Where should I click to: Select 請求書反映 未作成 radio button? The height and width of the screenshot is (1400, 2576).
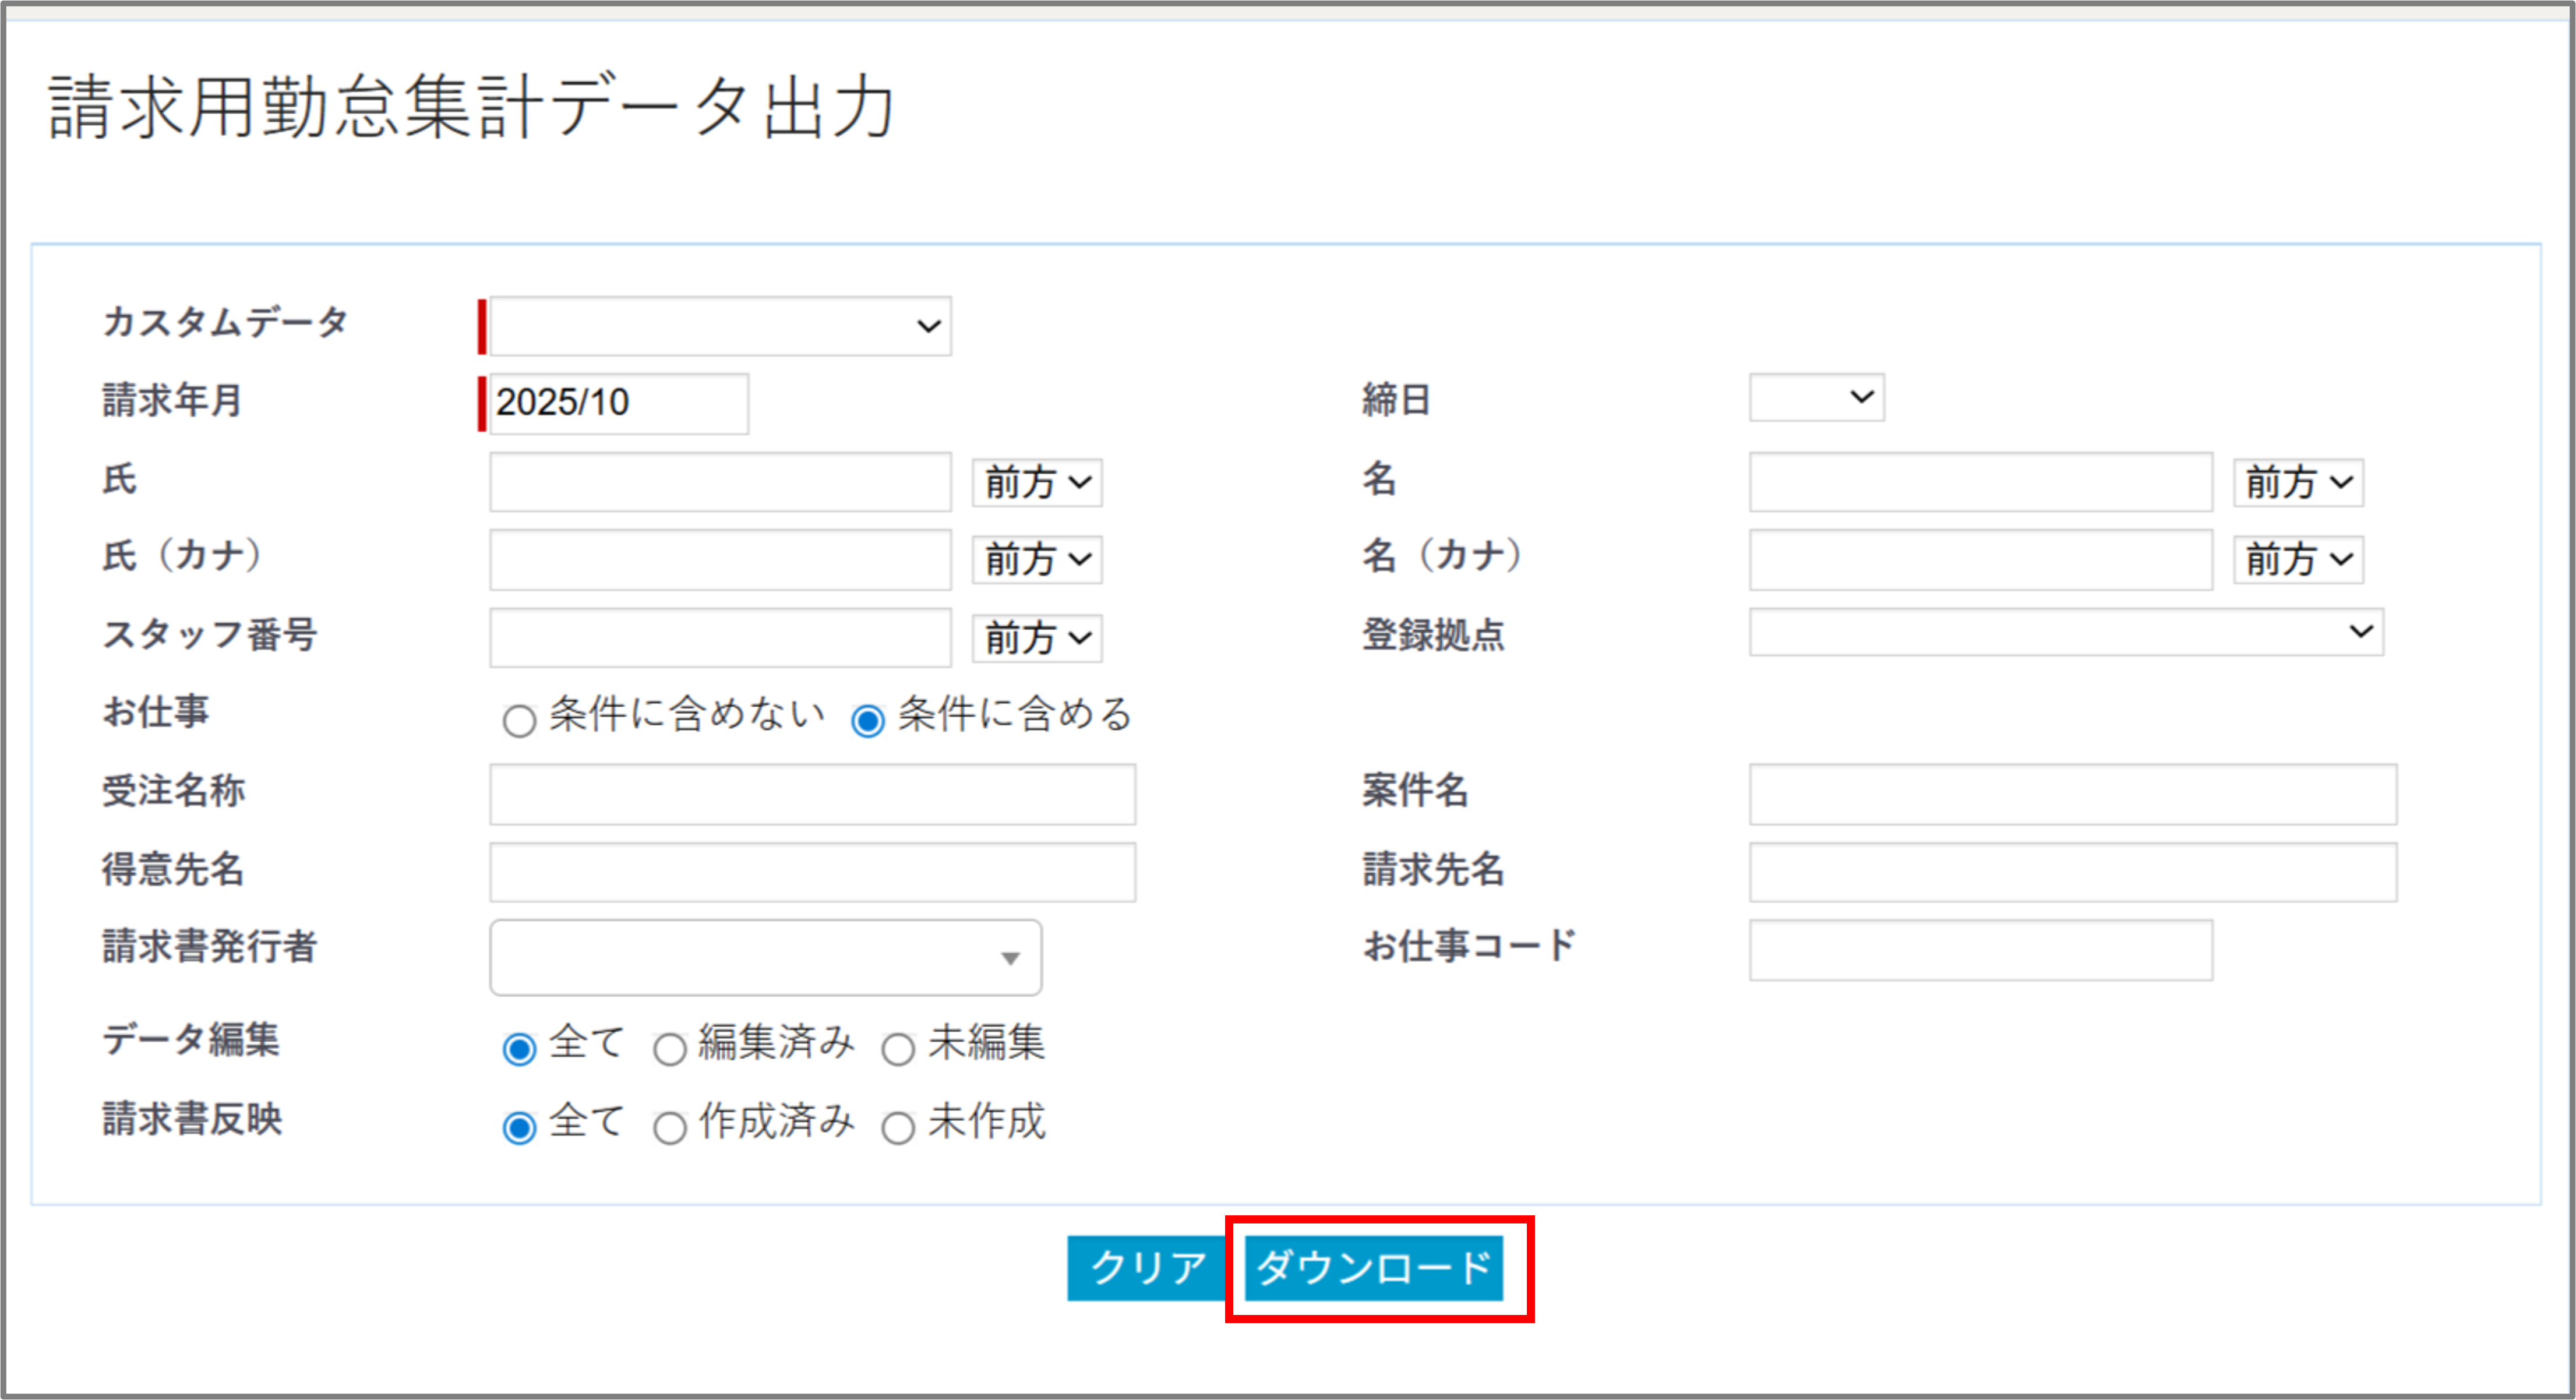pos(898,1128)
